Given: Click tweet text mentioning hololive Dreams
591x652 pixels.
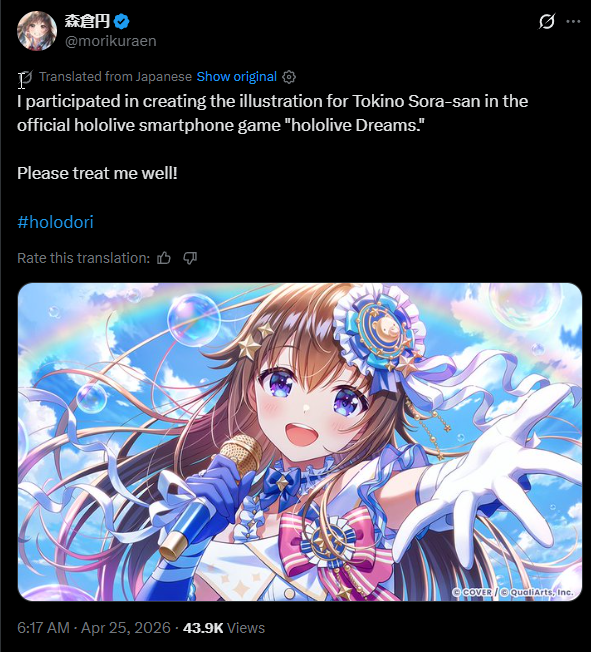Looking at the screenshot, I should 272,113.
